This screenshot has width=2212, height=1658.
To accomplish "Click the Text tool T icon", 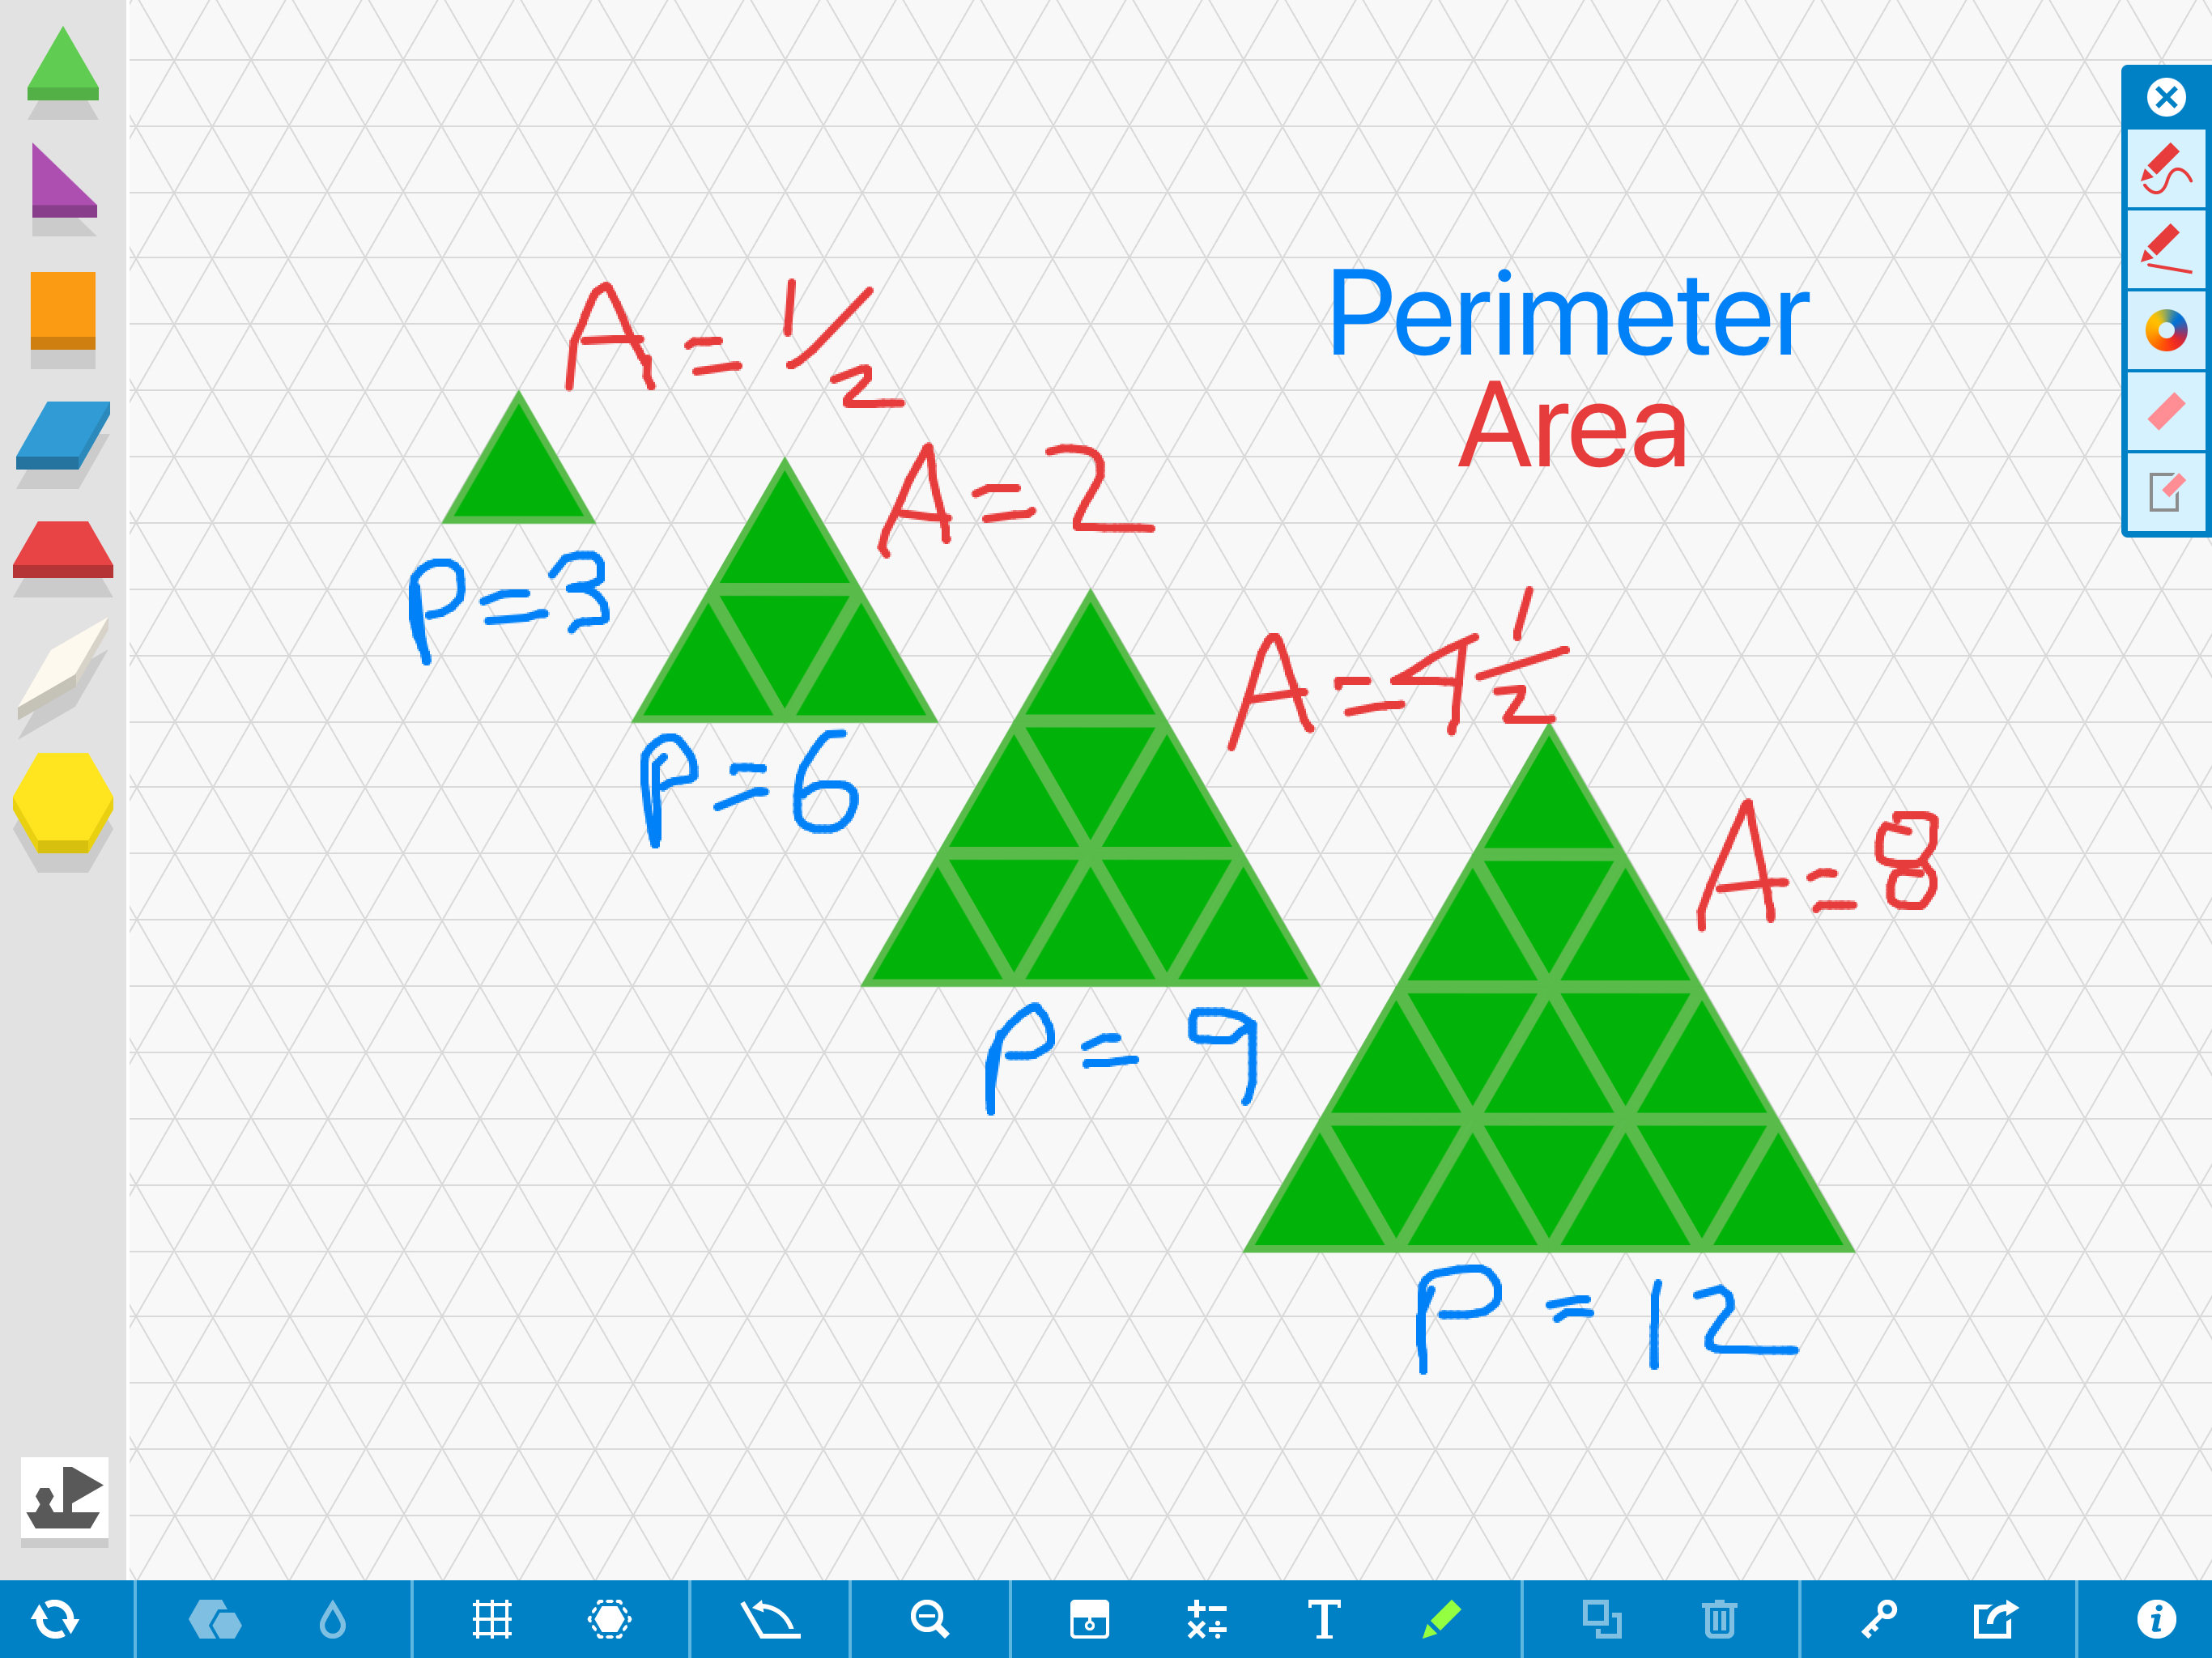I will click(x=1324, y=1619).
